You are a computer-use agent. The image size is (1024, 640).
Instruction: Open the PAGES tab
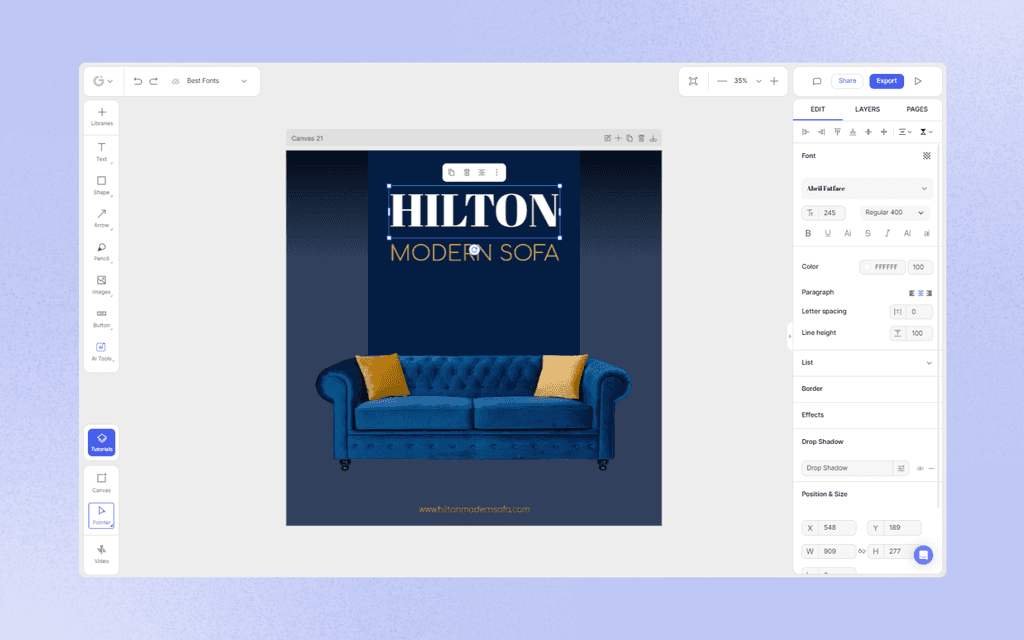pos(916,109)
